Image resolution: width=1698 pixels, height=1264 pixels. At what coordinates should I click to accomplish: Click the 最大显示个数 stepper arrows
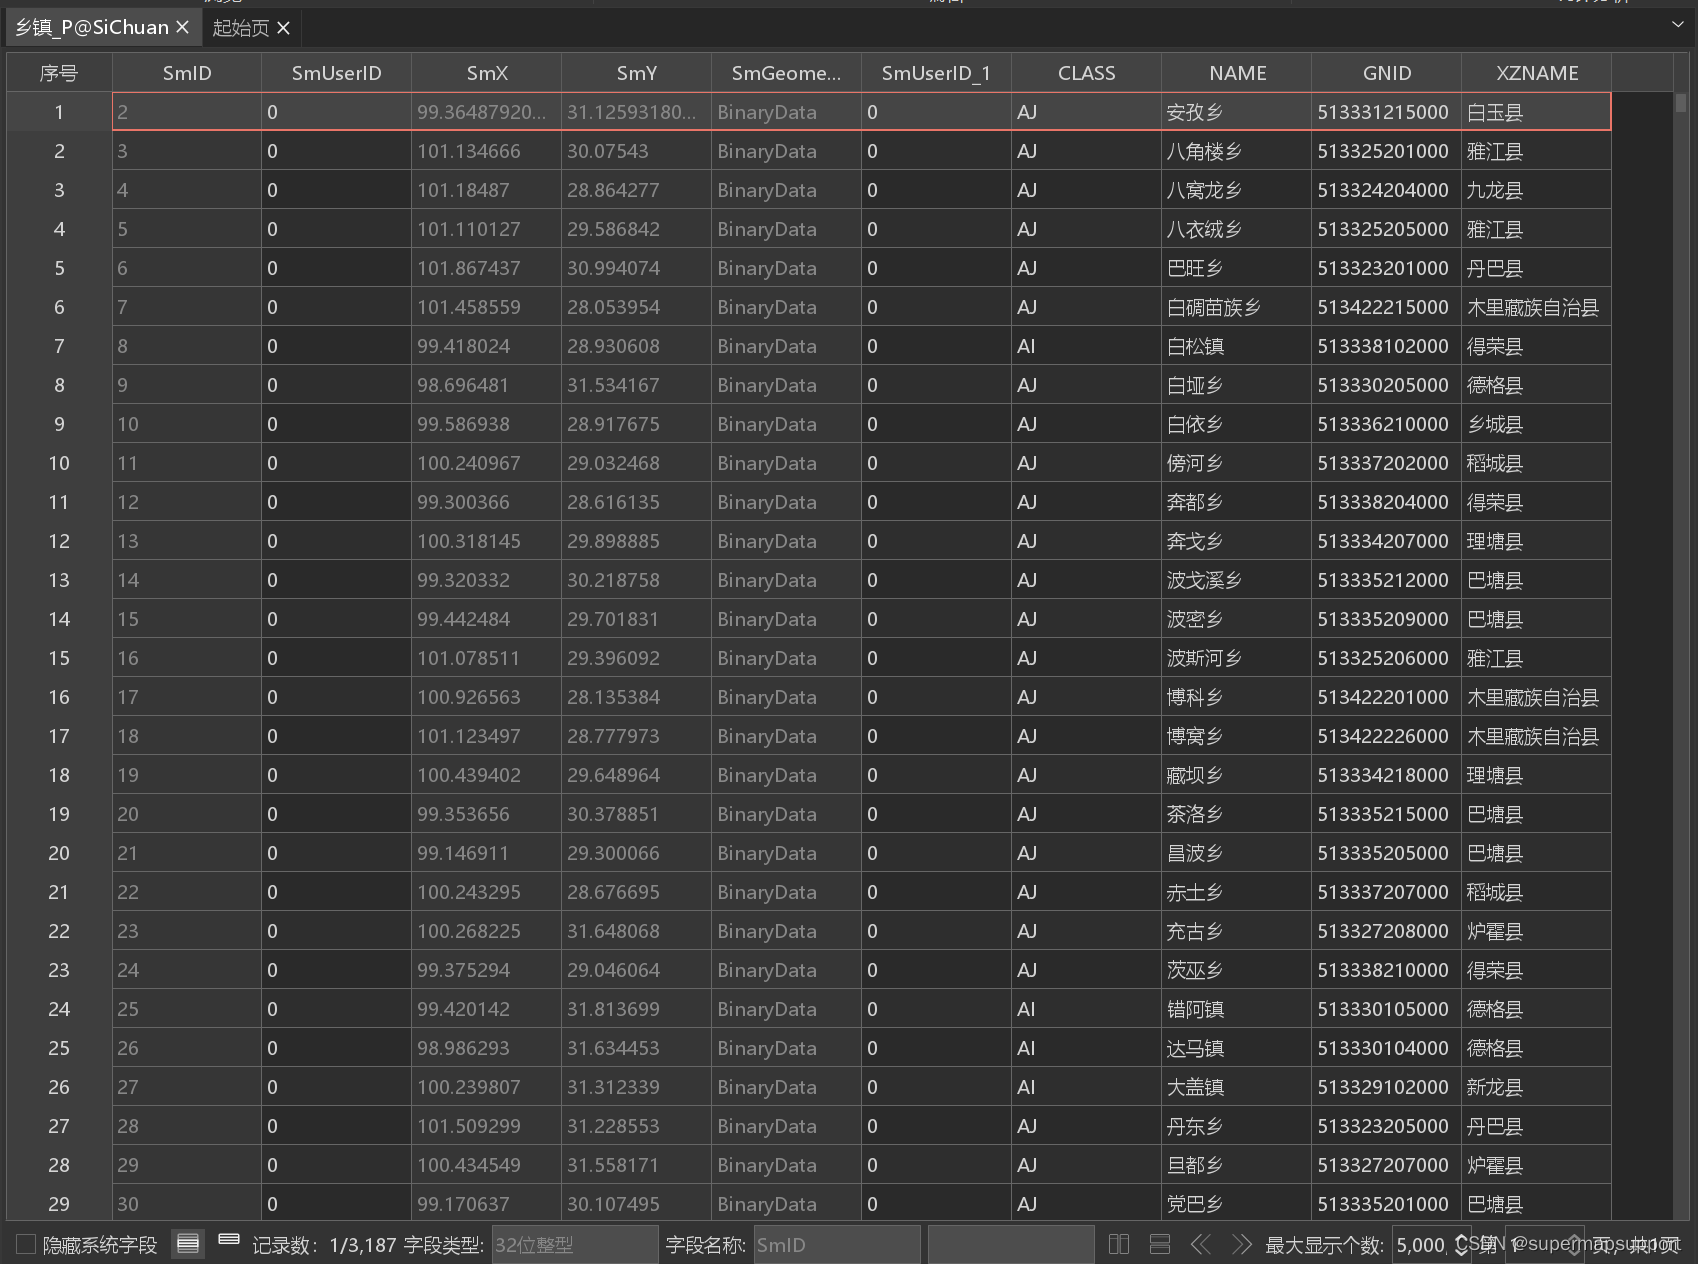(1461, 1244)
